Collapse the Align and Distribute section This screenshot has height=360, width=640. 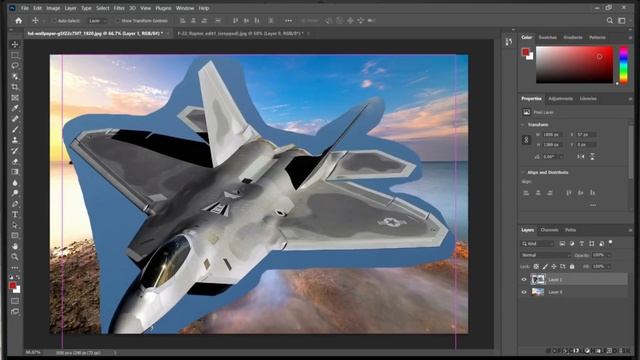523,172
